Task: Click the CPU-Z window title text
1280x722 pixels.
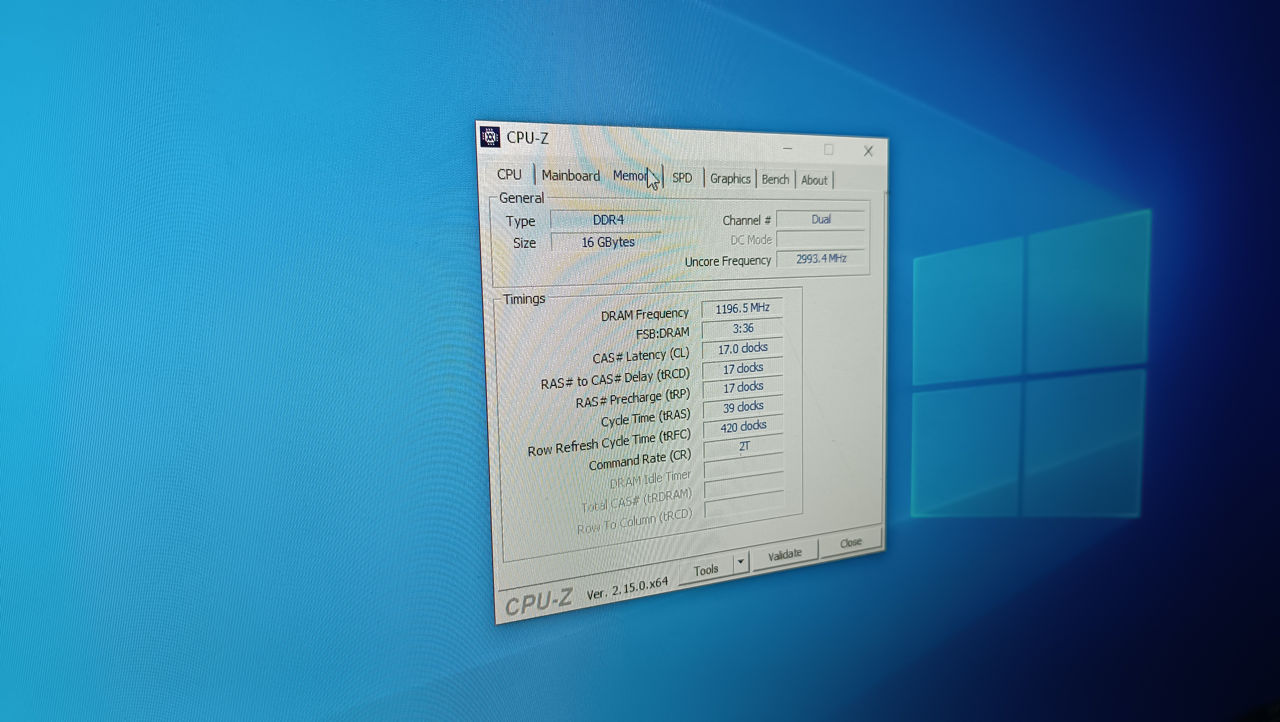Action: coord(527,138)
